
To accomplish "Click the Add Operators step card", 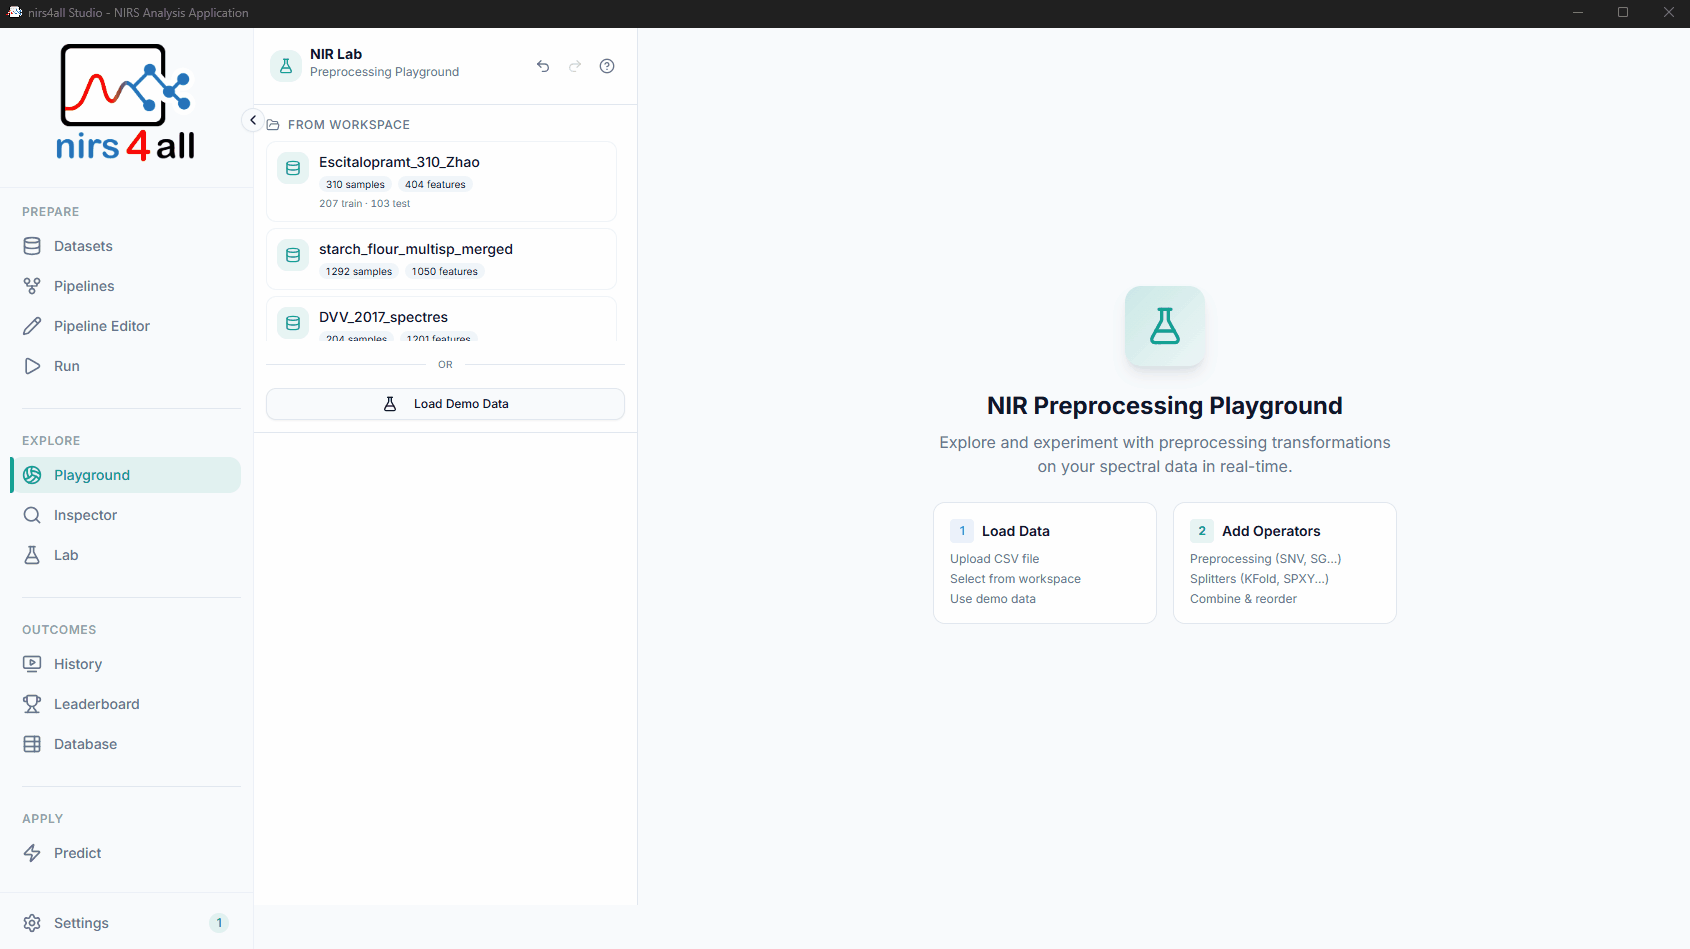I will pos(1285,563).
